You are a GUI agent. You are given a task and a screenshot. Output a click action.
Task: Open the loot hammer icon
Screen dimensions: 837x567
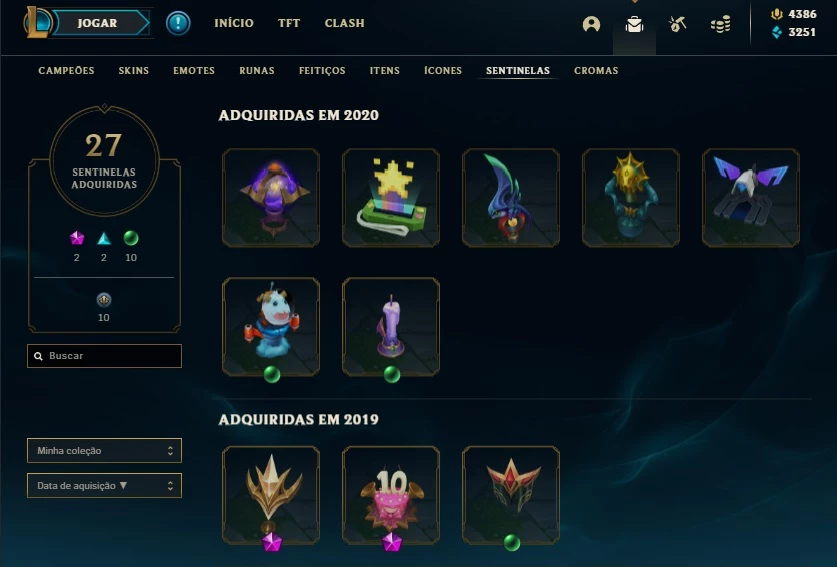677,24
